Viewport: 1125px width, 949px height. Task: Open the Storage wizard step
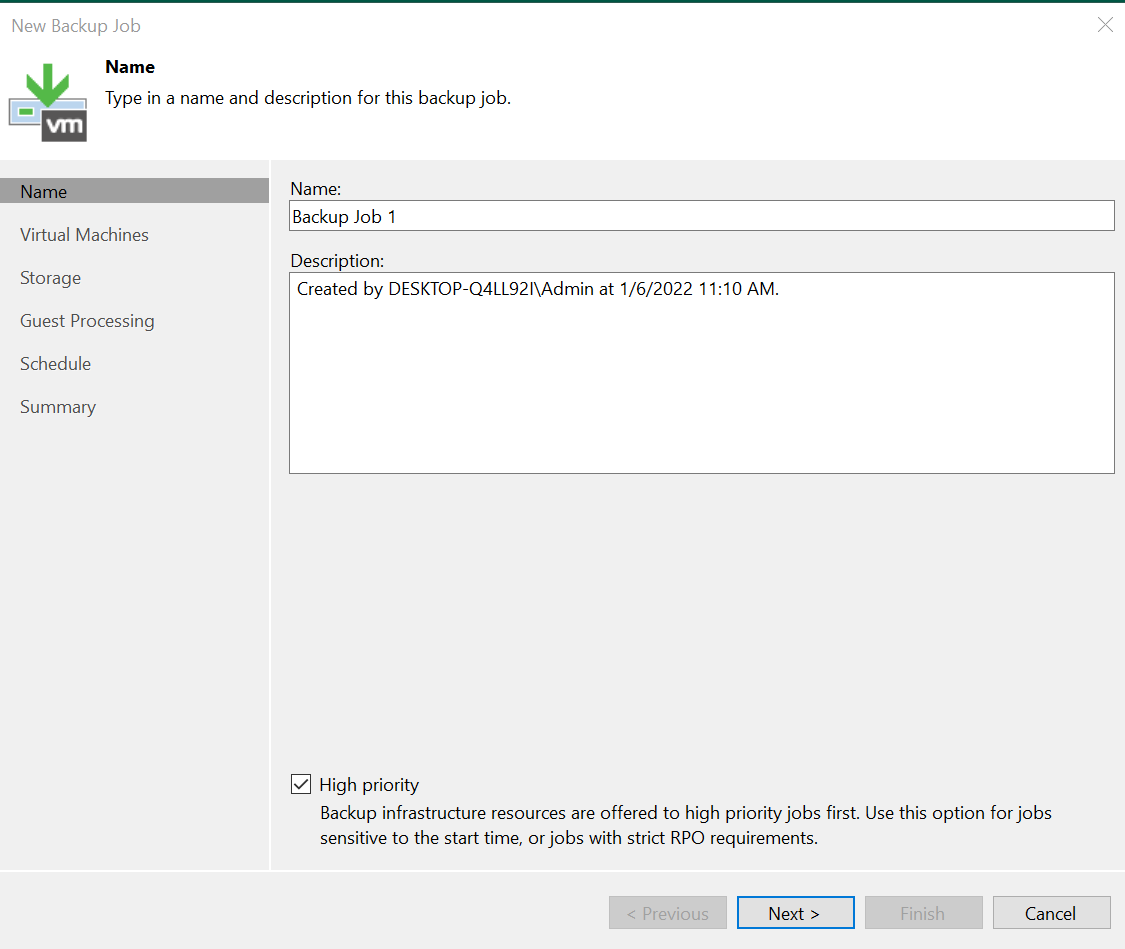pos(50,278)
